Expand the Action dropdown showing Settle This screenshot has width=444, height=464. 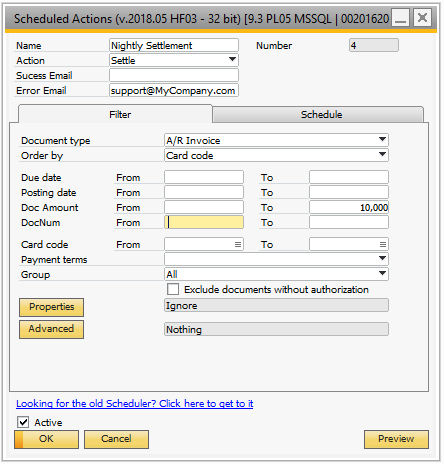click(232, 60)
